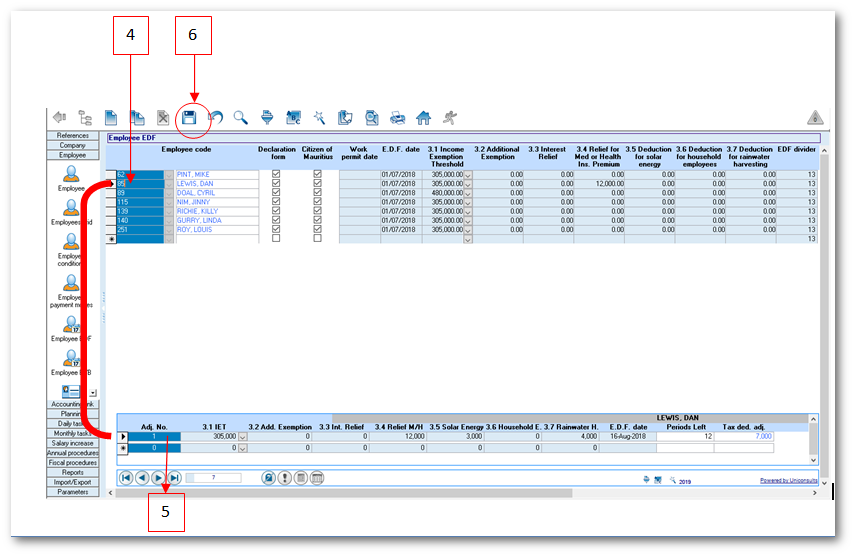
Task: Open the Reports section in left panel
Action: click(72, 472)
